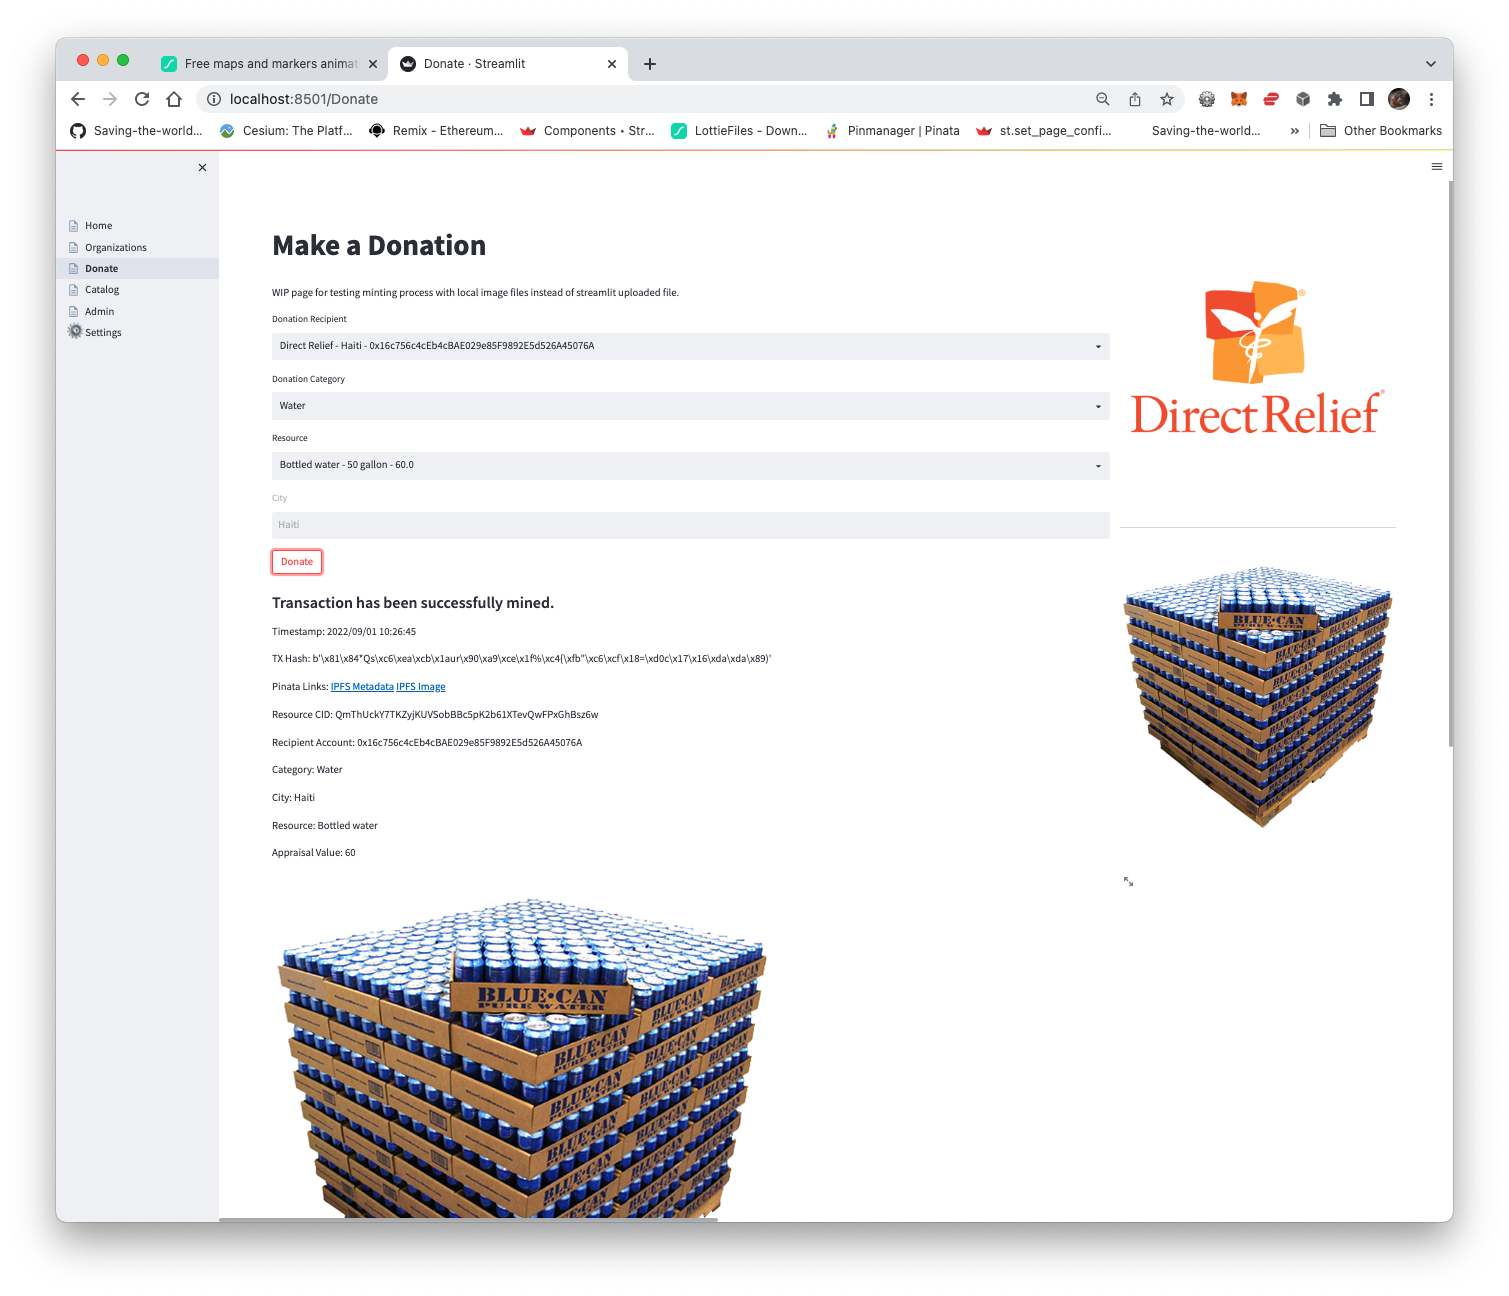Bookmark this page with the star icon

click(x=1167, y=99)
